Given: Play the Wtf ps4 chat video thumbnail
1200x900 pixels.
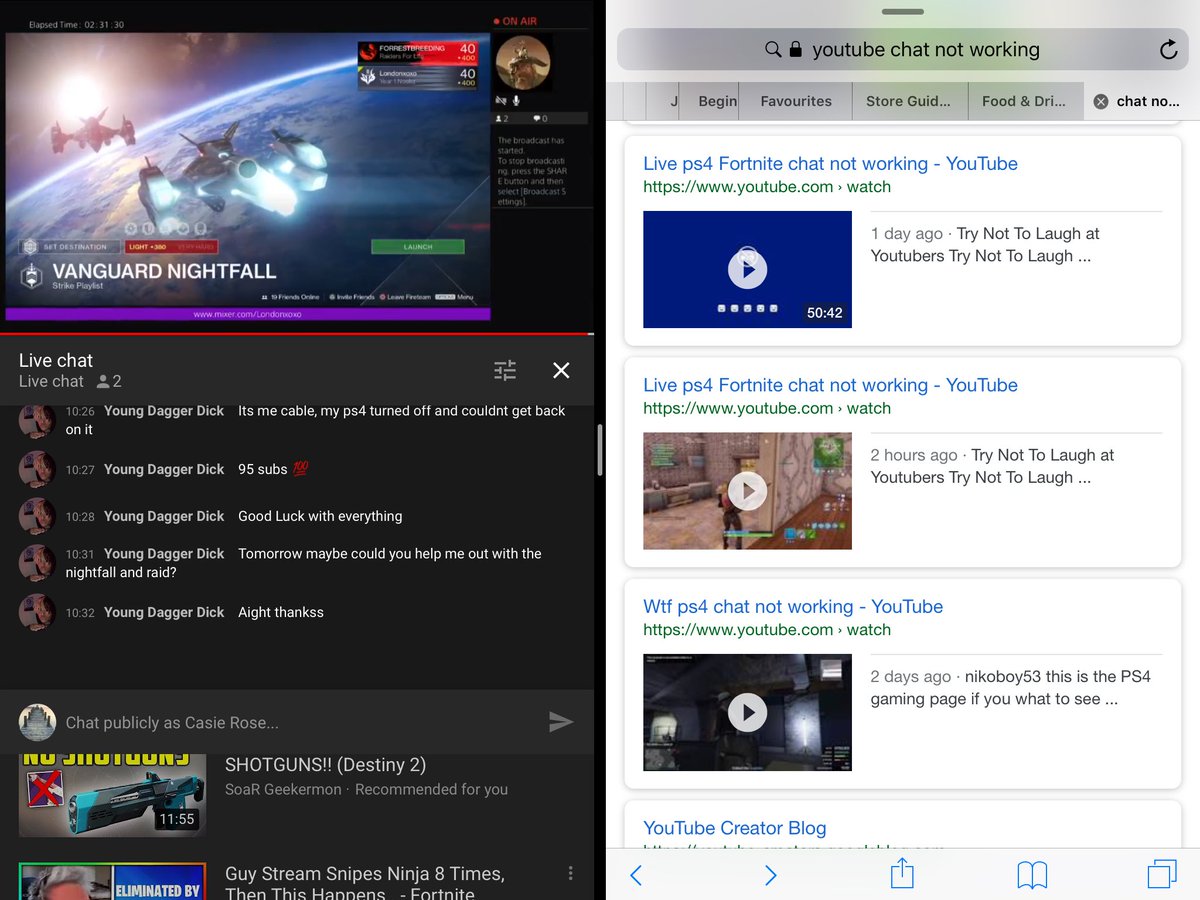Looking at the screenshot, I should point(747,712).
